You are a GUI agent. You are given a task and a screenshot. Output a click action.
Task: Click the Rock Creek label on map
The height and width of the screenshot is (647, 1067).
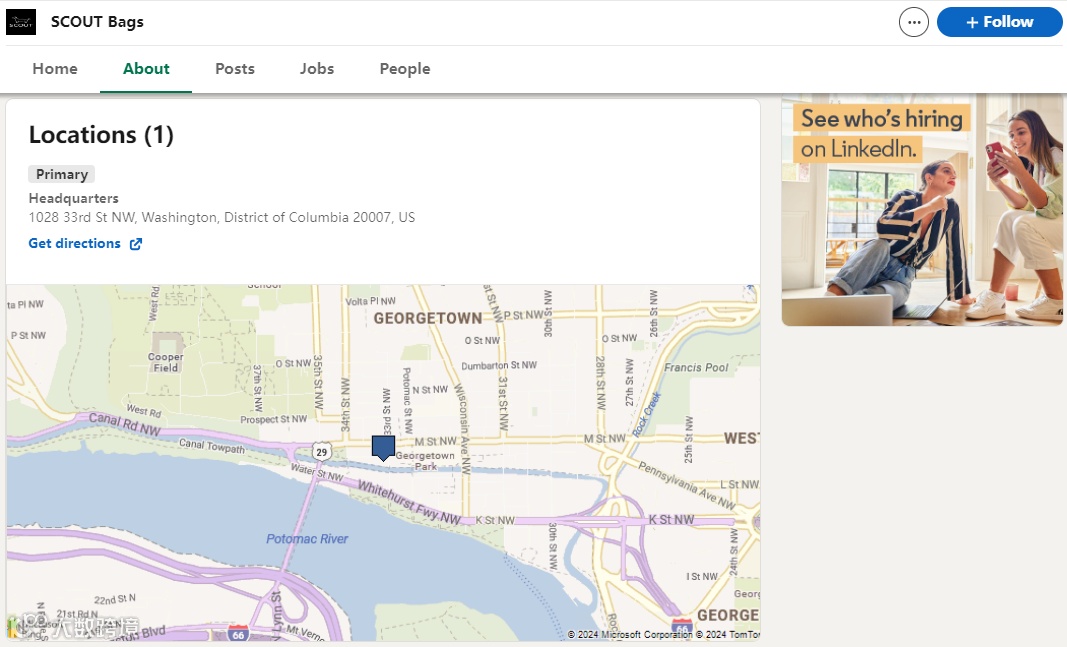tap(646, 414)
